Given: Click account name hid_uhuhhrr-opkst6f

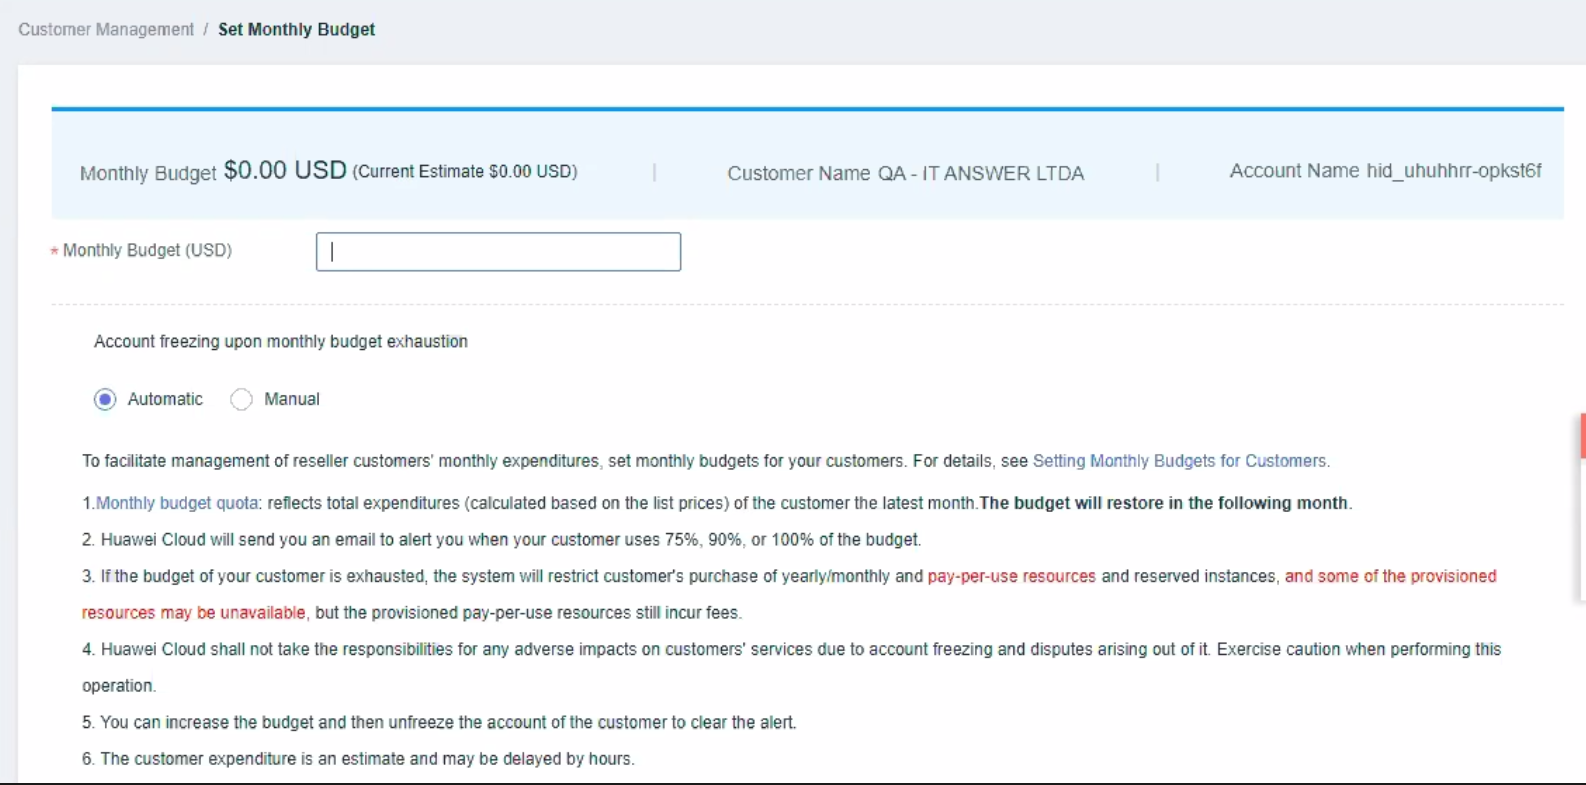Looking at the screenshot, I should pos(1453,171).
